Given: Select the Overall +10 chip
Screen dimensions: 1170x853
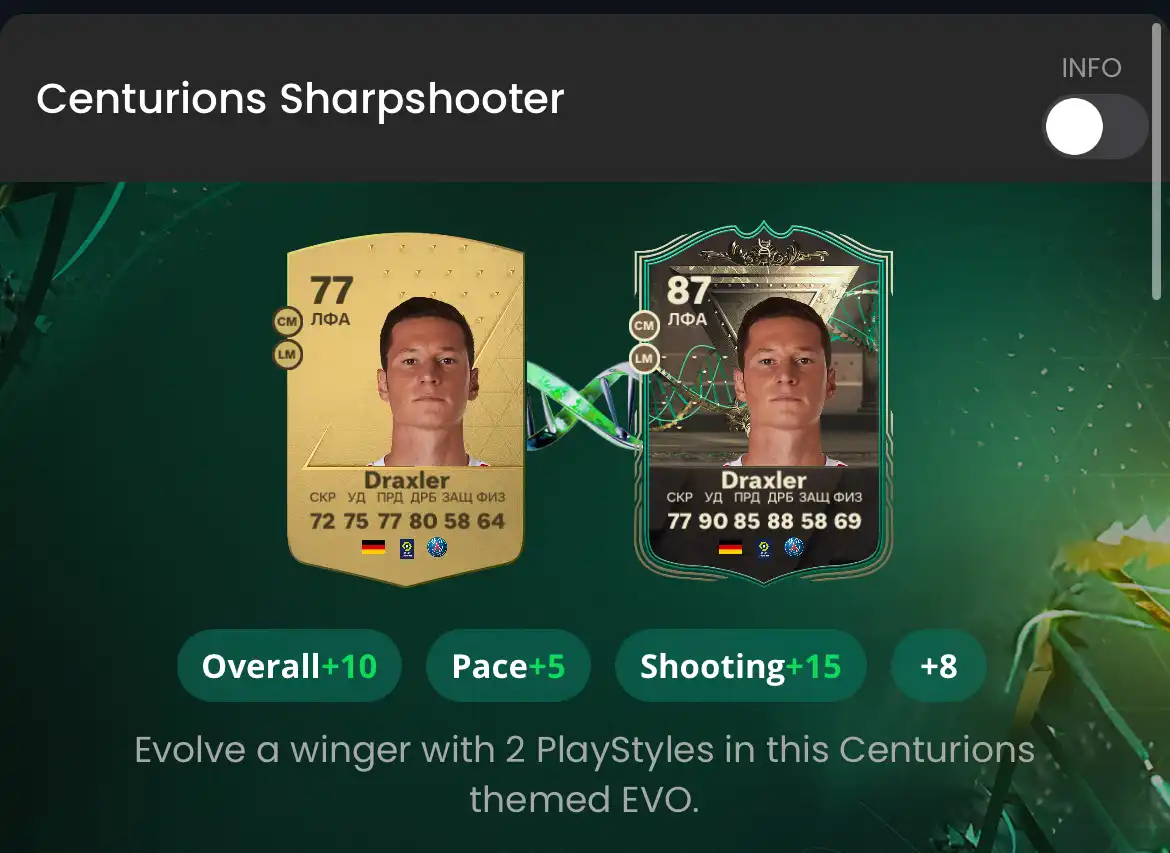Looking at the screenshot, I should point(290,666).
